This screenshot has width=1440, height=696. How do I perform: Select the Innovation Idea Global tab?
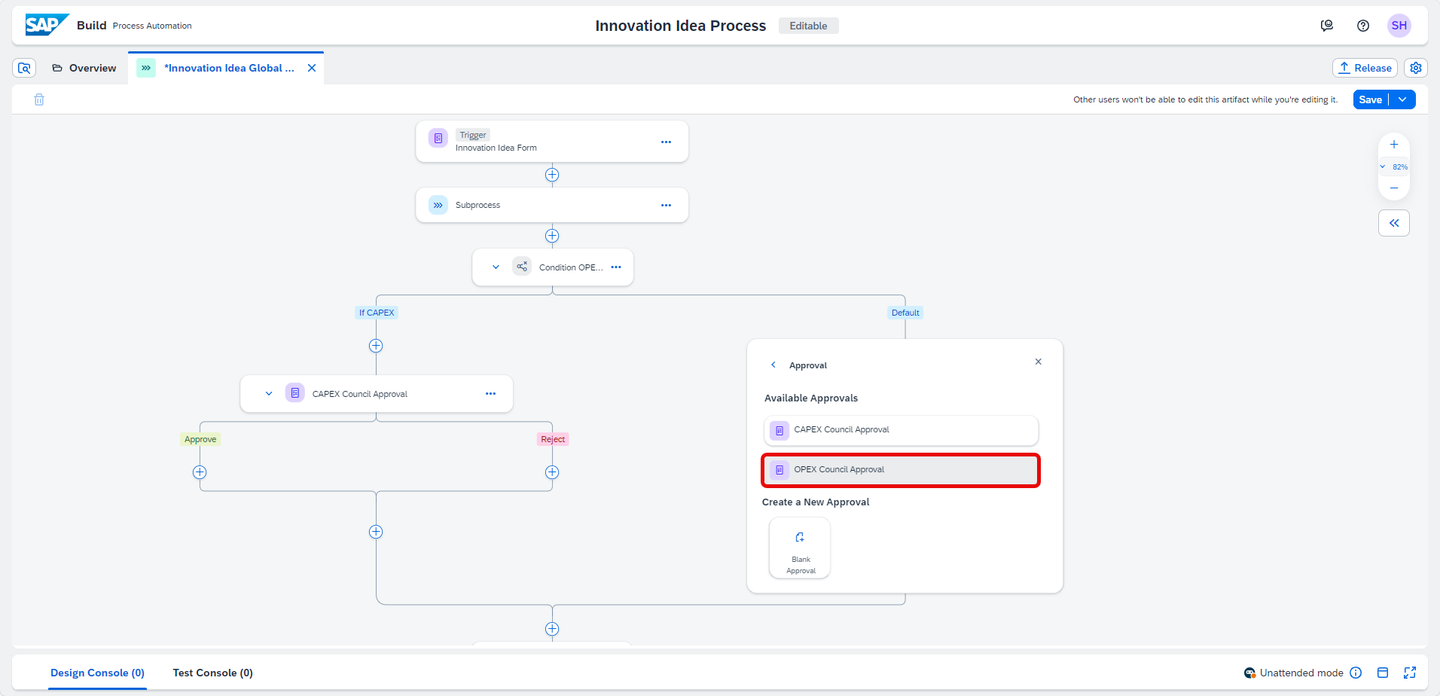229,68
